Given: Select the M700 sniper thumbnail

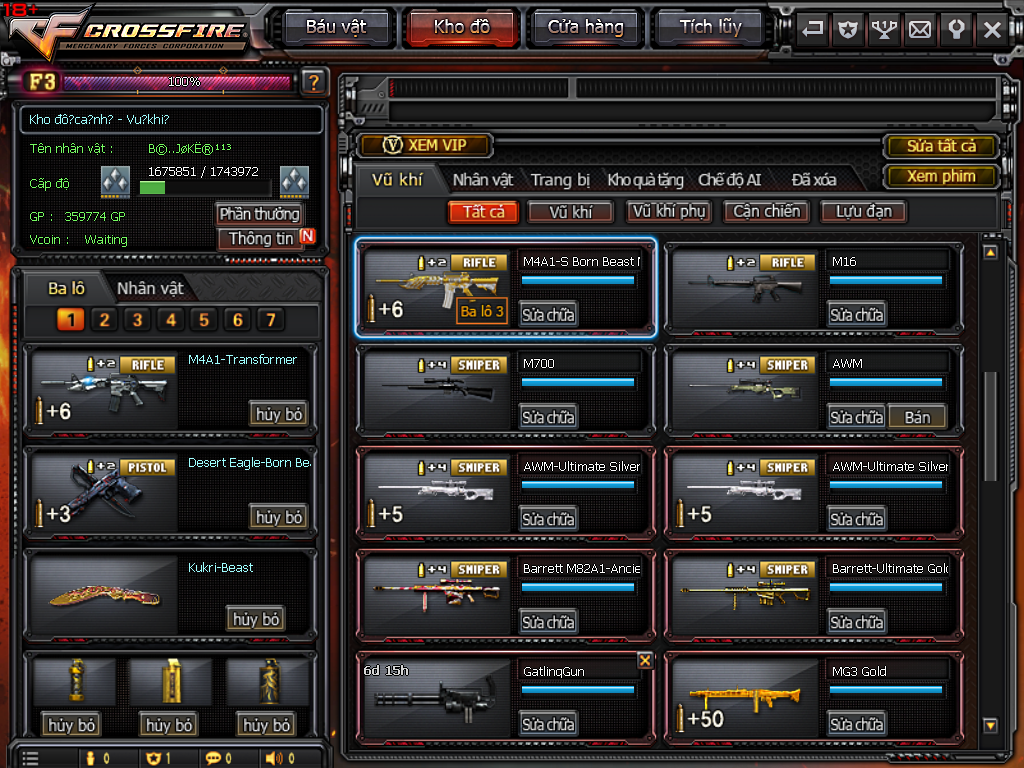Looking at the screenshot, I should pos(436,391).
